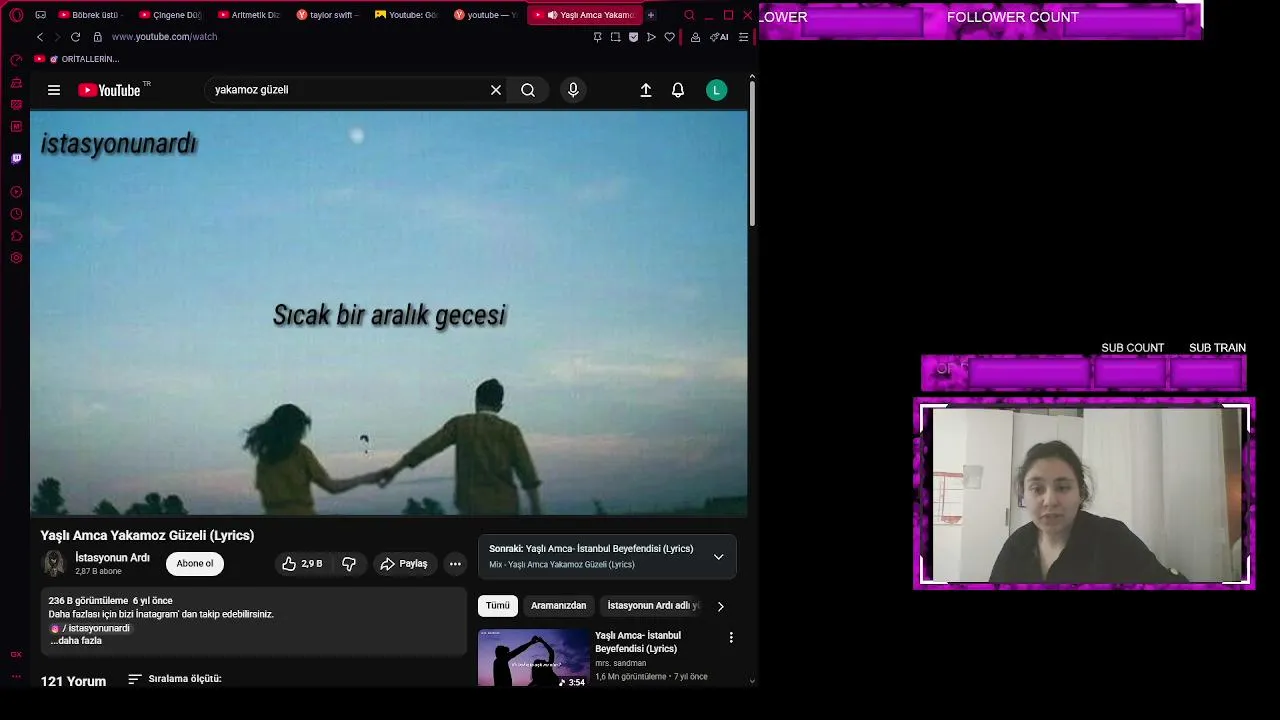This screenshot has width=1280, height=720.
Task: Switch to the taylor swift tab
Action: click(328, 15)
